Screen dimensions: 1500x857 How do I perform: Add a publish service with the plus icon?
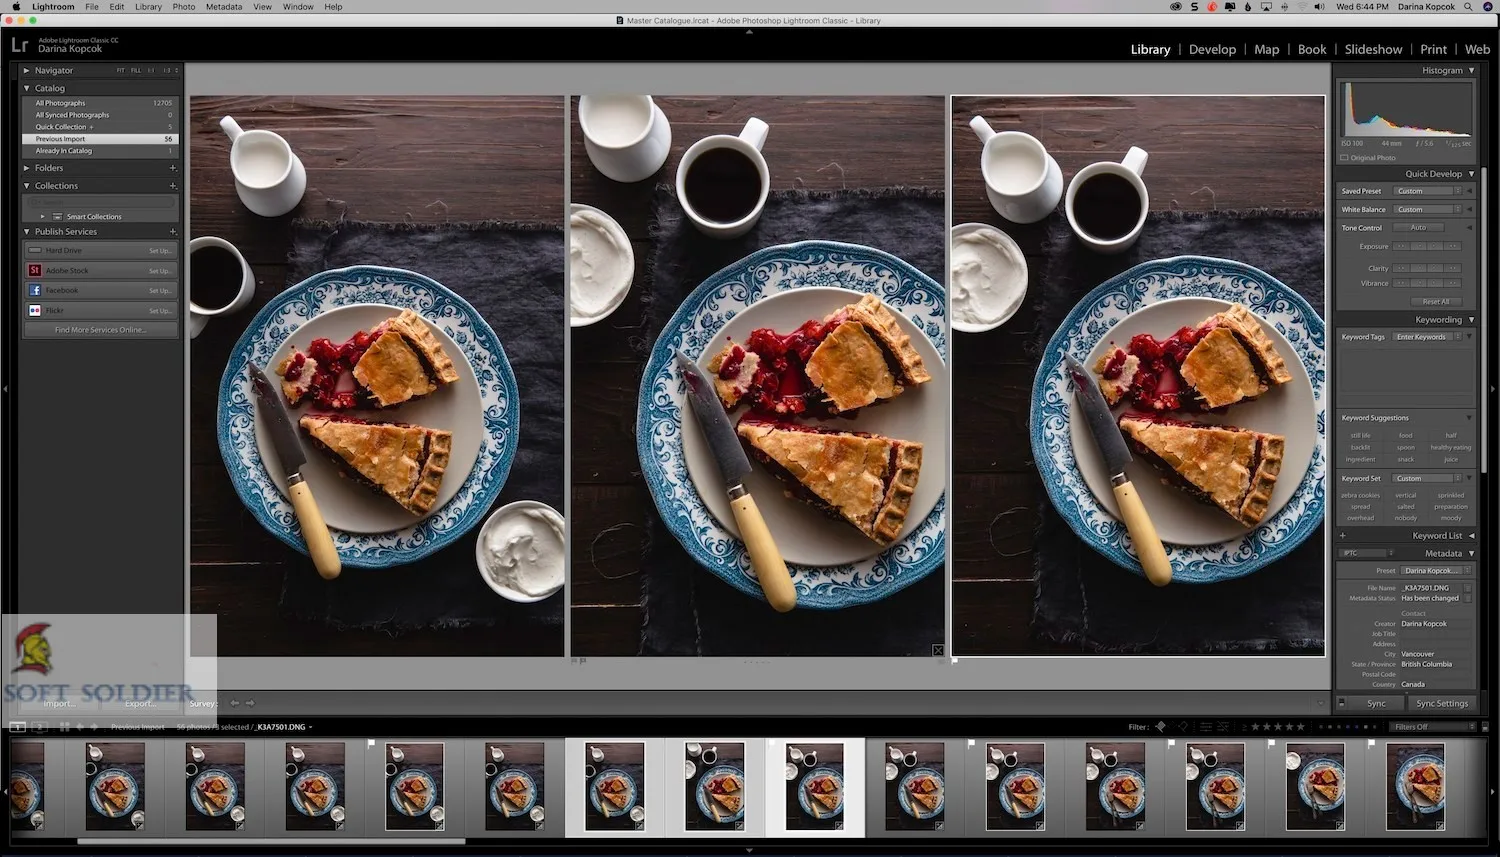[173, 232]
